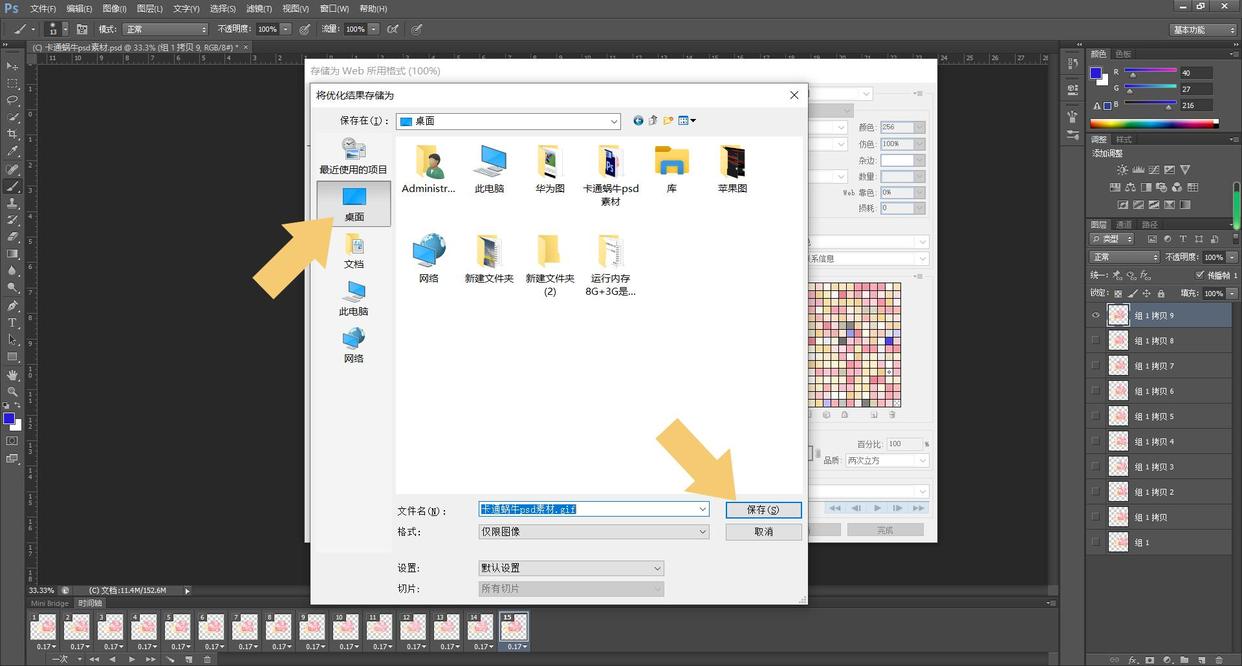This screenshot has height=666, width=1242.
Task: Go back to the last visited folder
Action: (x=639, y=121)
